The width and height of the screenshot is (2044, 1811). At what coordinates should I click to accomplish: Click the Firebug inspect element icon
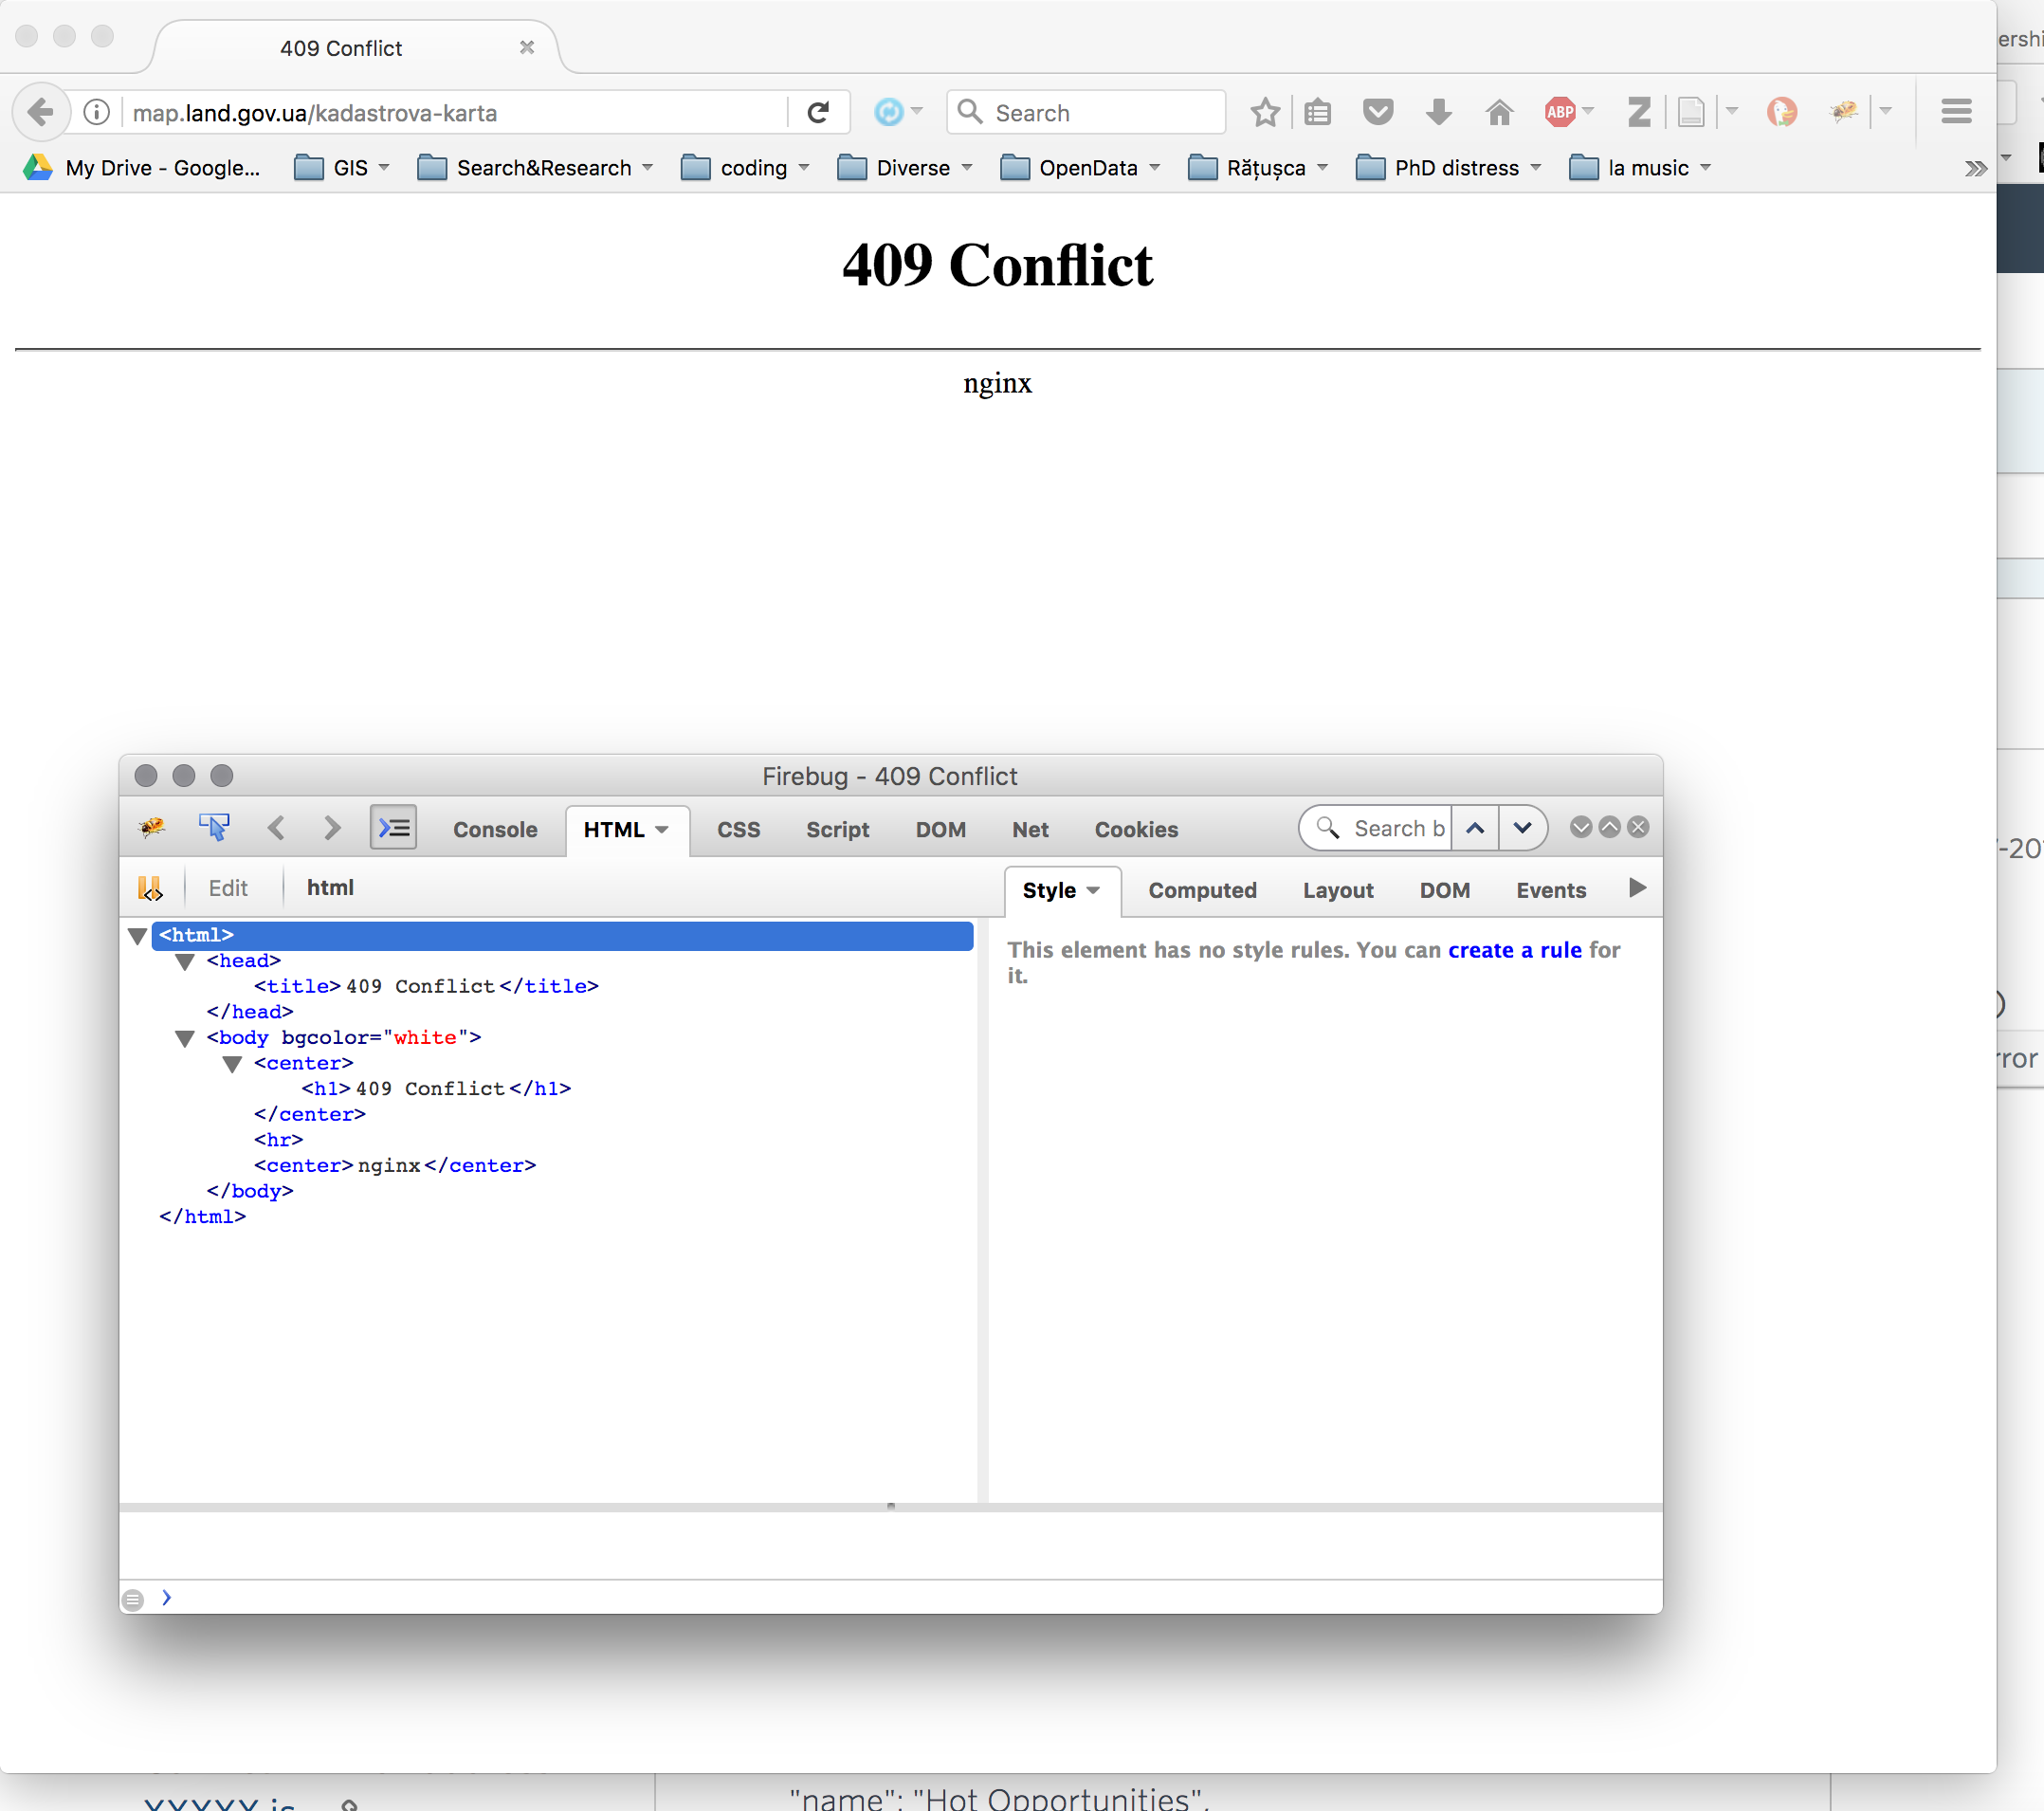[x=214, y=827]
